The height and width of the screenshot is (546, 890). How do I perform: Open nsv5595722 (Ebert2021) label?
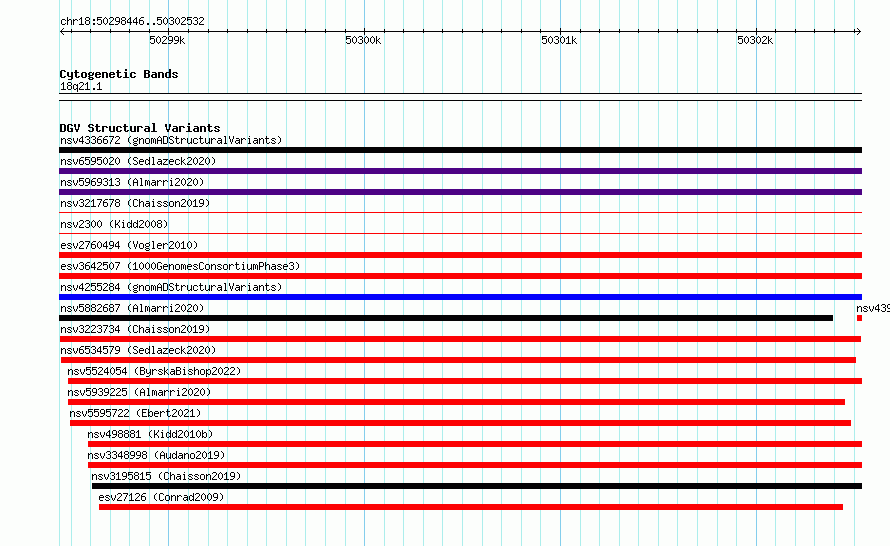(135, 413)
